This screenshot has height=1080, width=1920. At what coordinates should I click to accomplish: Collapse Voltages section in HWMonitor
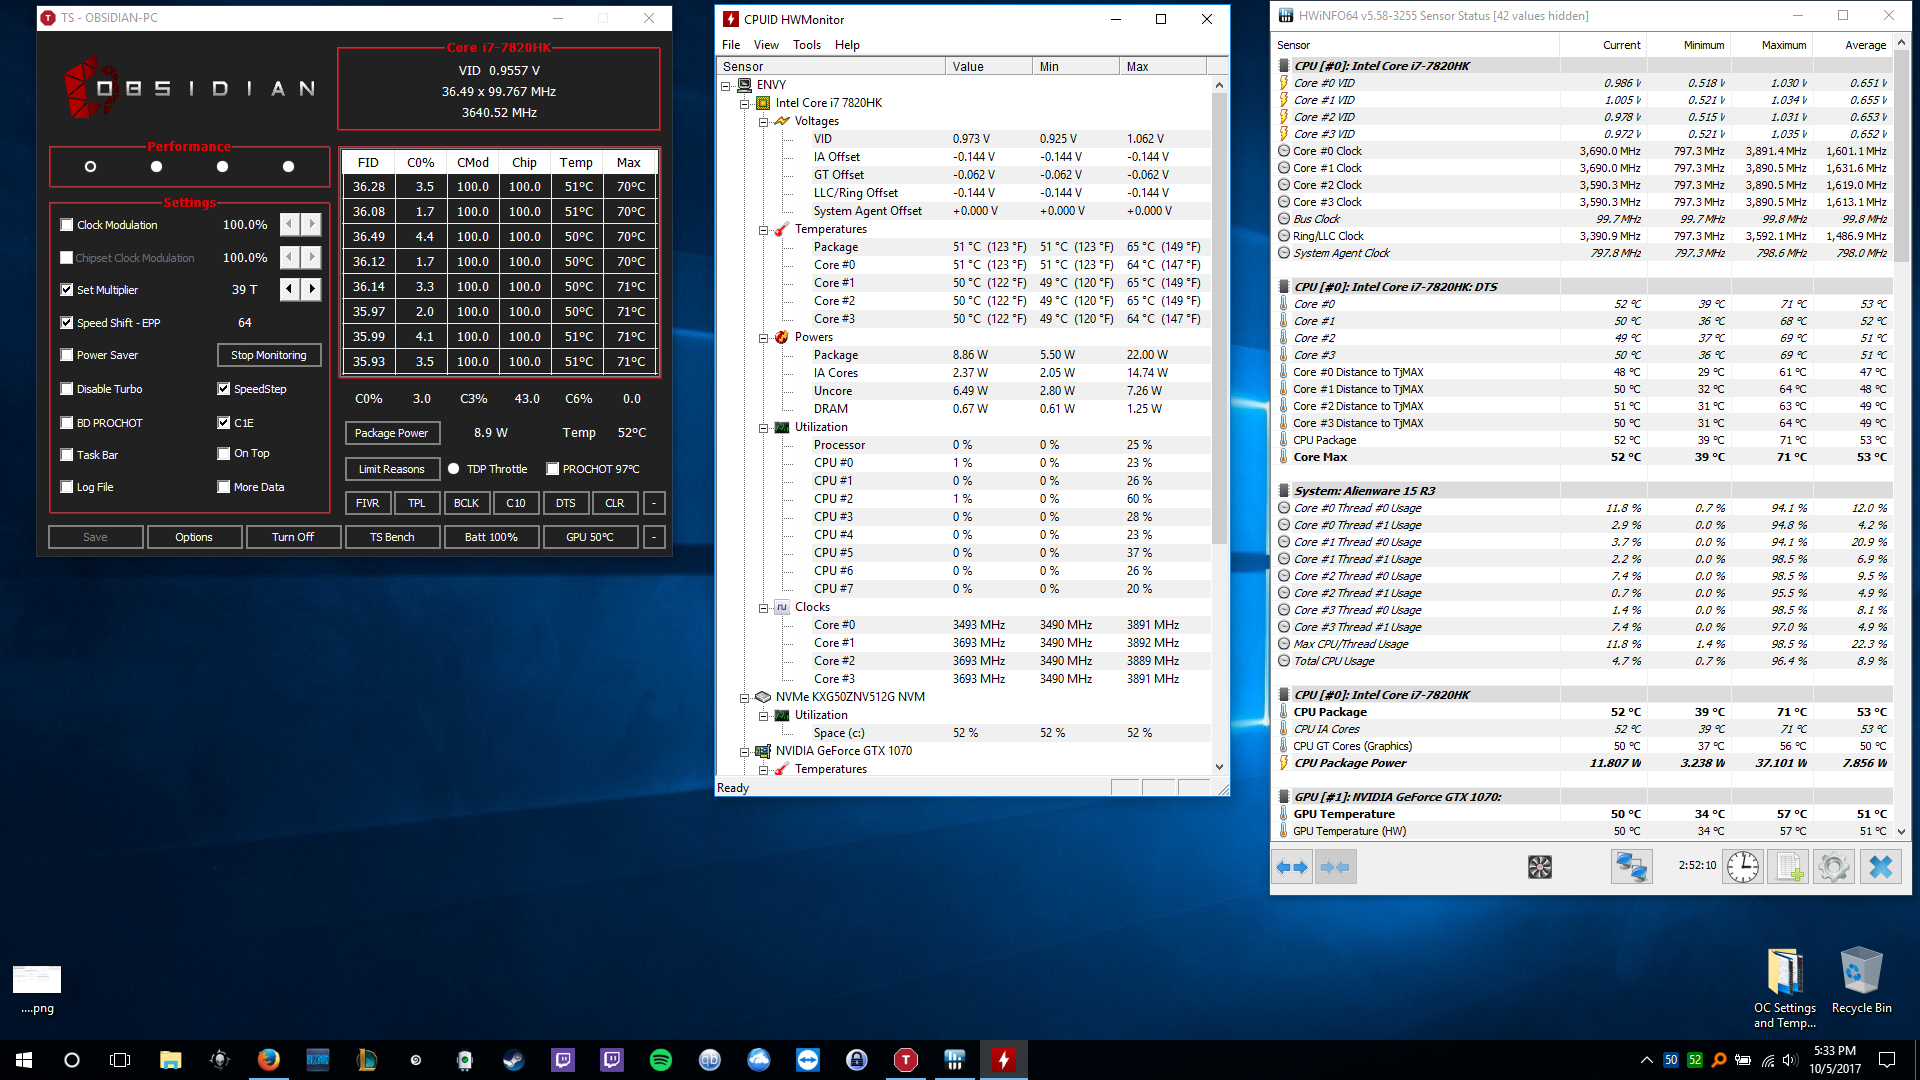click(764, 121)
